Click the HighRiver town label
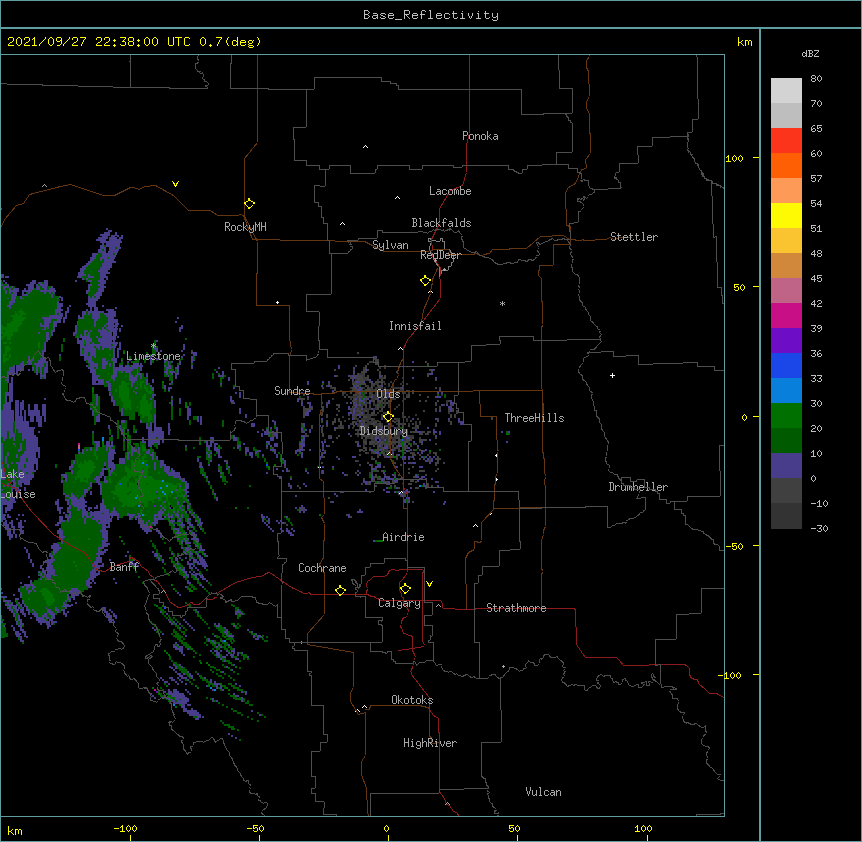Viewport: 862px width, 842px height. pyautogui.click(x=430, y=743)
